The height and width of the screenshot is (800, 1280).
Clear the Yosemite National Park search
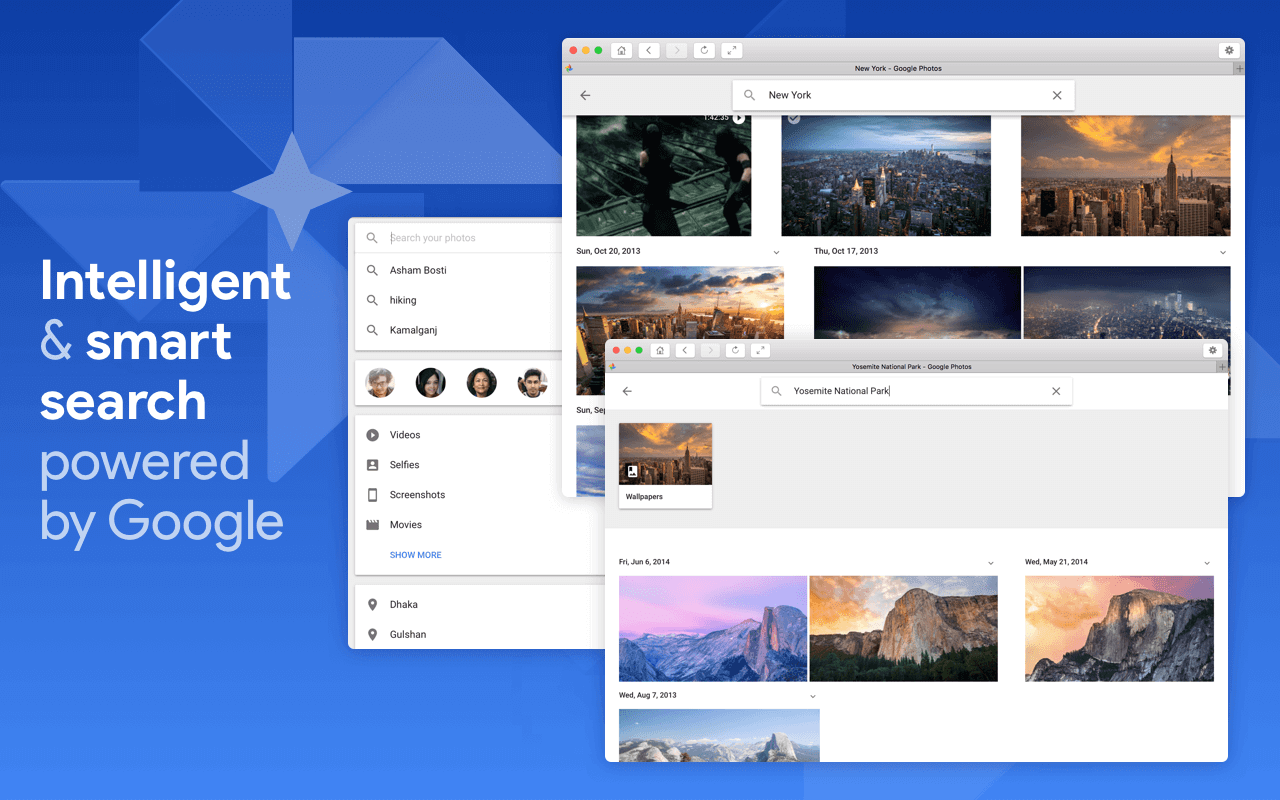coord(1056,391)
